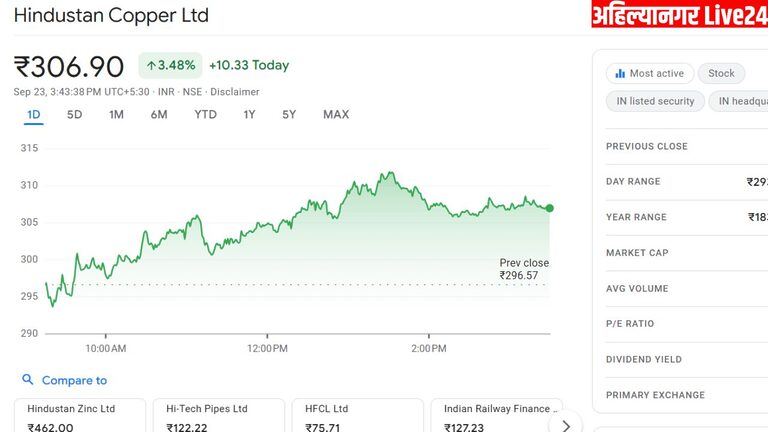Image resolution: width=768 pixels, height=432 pixels.
Task: Click the green end-point marker on chart
Action: pos(550,208)
